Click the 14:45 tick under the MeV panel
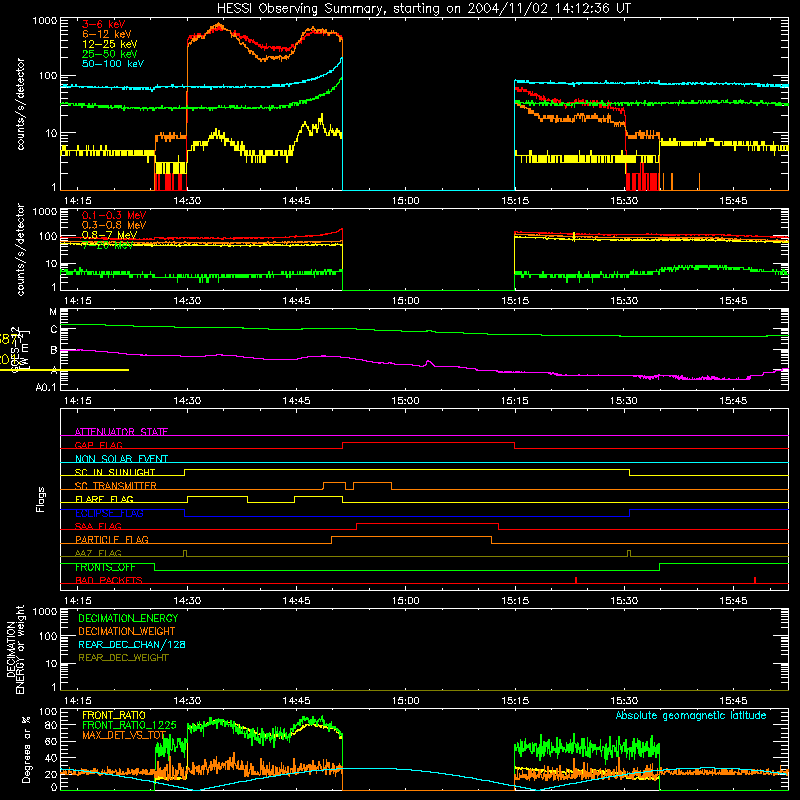This screenshot has width=800, height=800. click(x=296, y=301)
